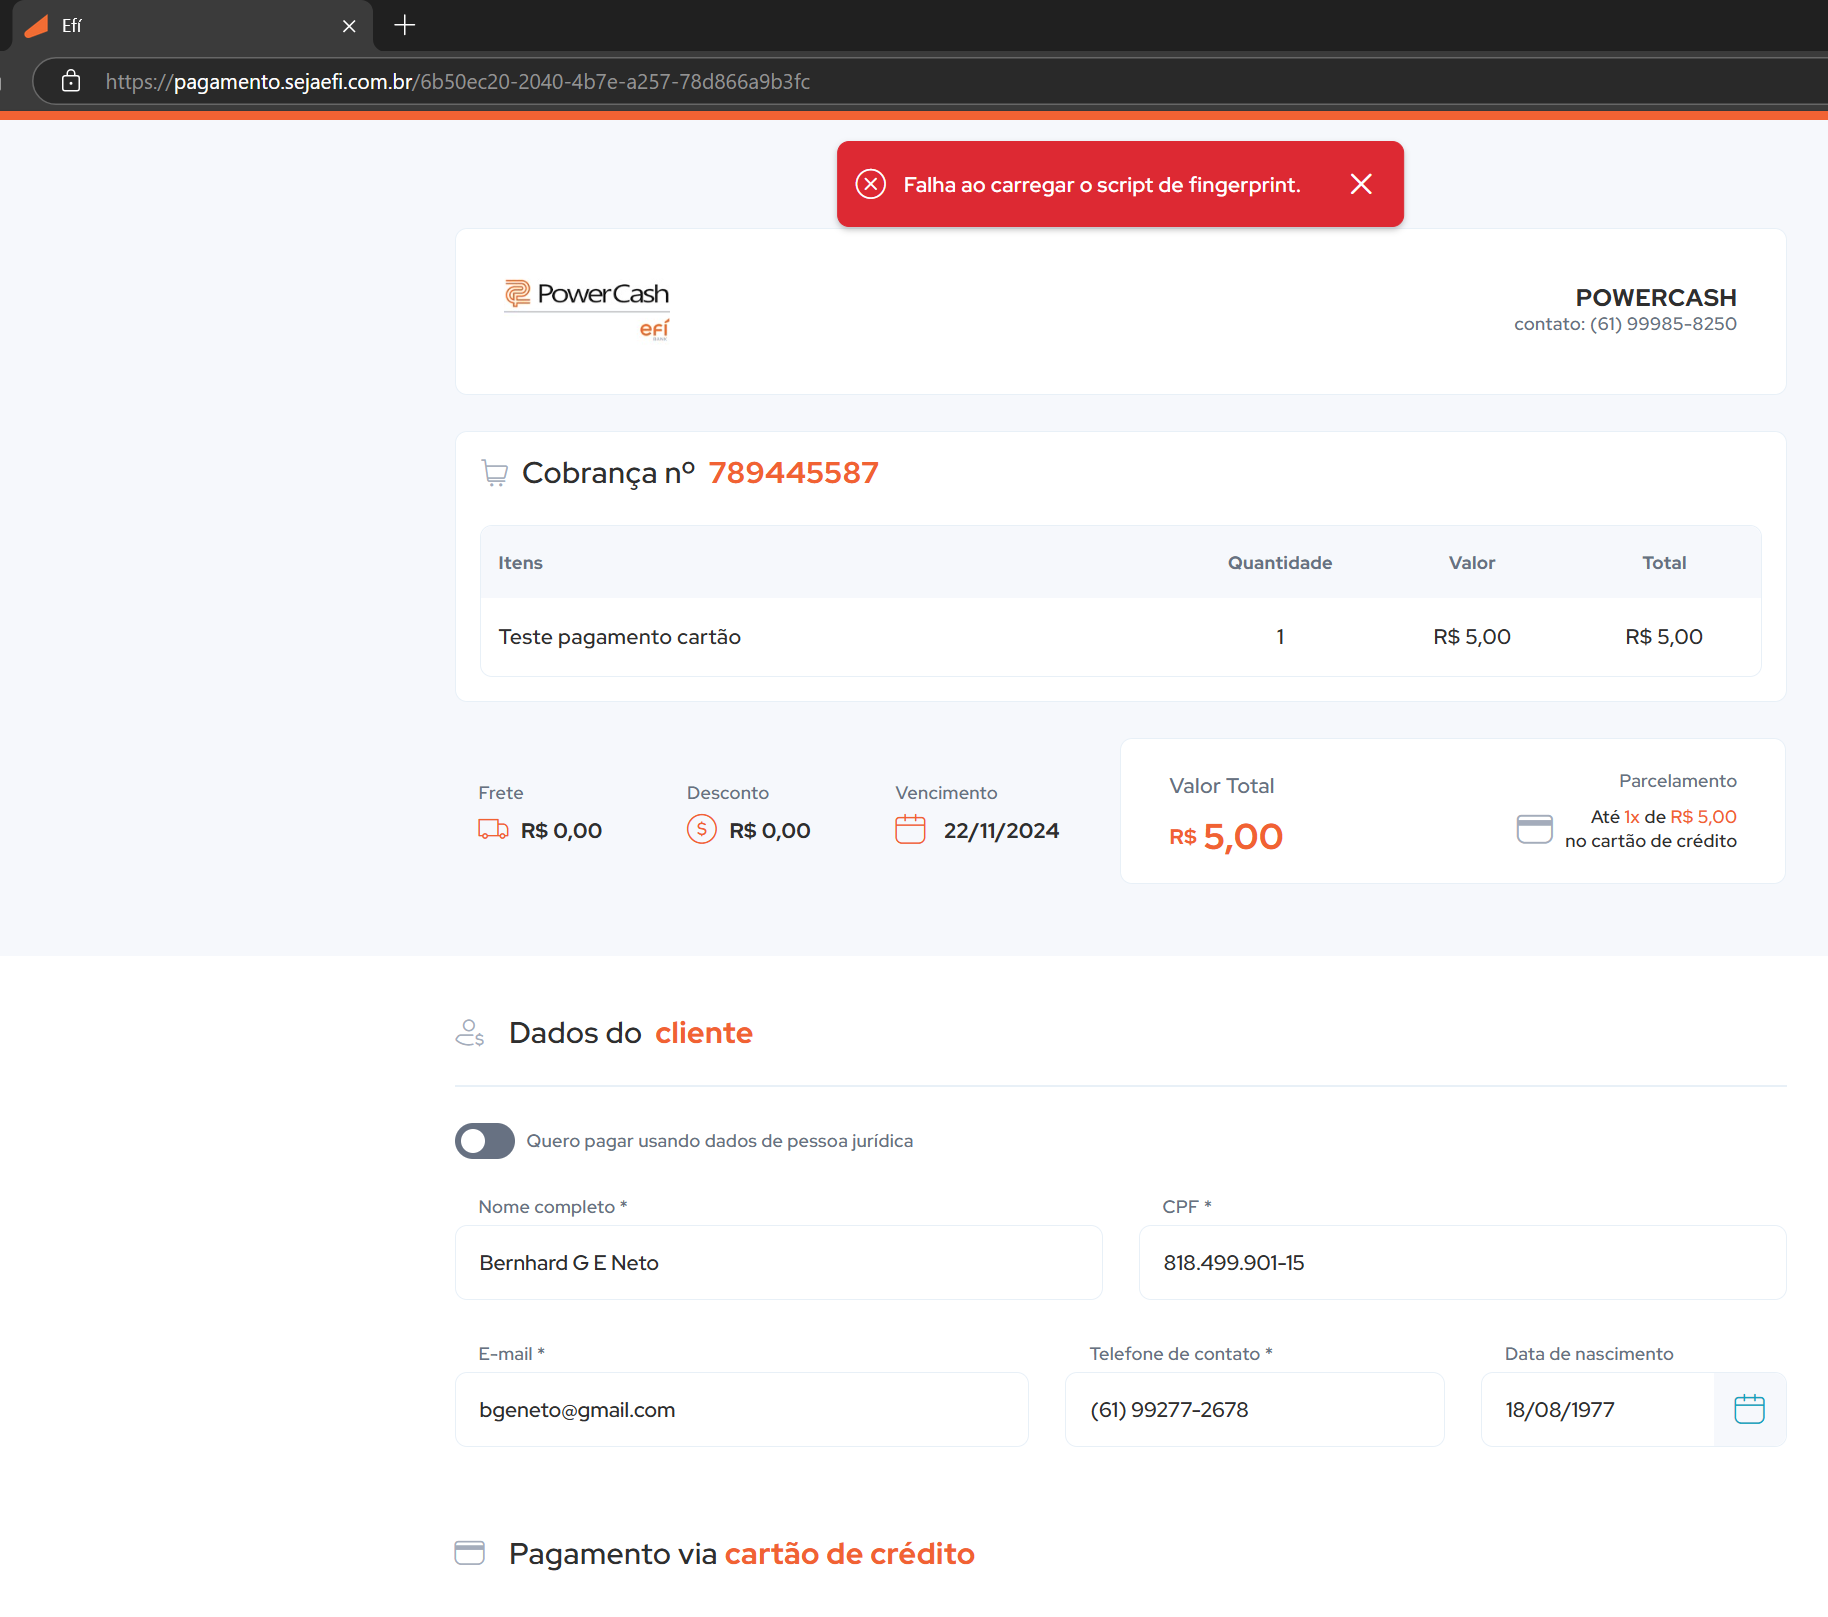Click charge number 789445587

793,473
